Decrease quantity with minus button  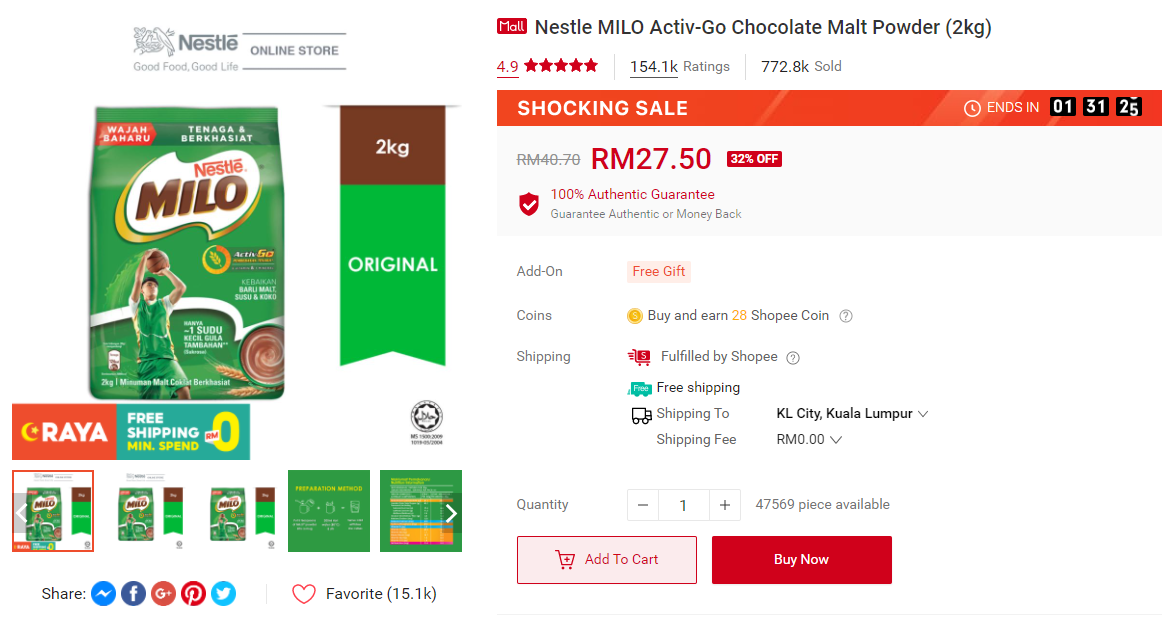coord(643,505)
